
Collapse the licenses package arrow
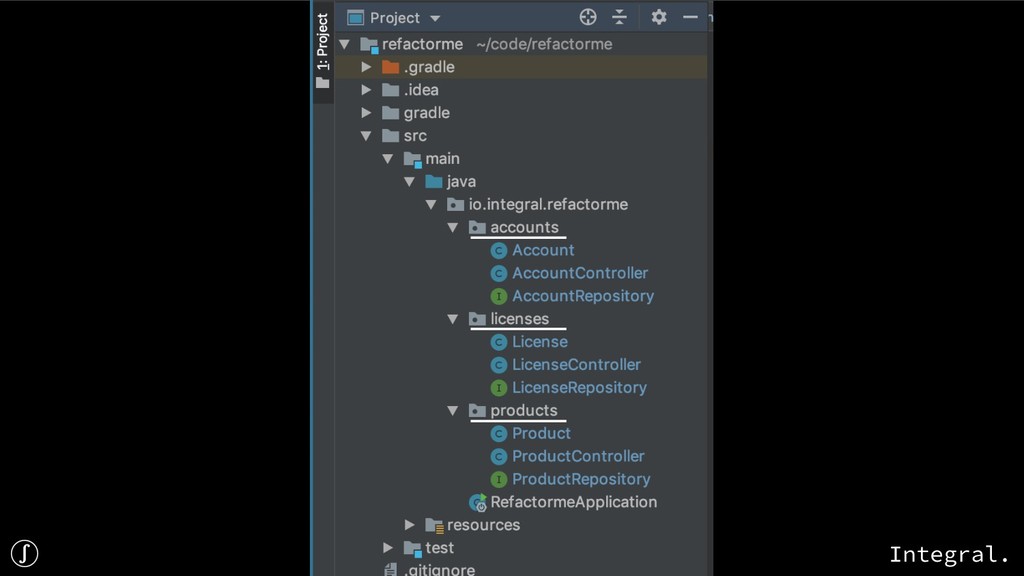pos(453,319)
